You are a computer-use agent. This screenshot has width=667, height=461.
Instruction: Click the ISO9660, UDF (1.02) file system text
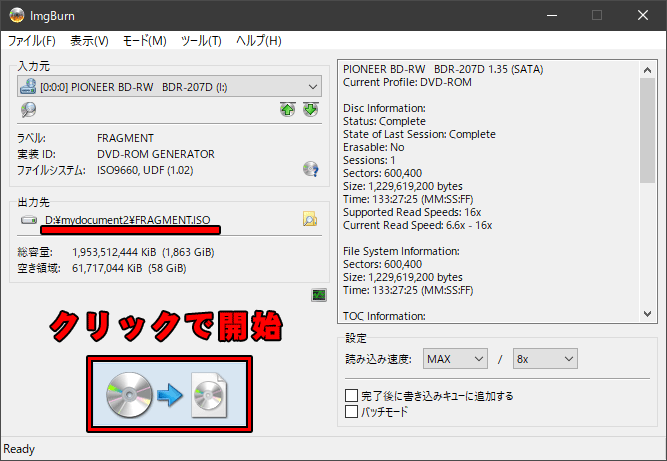[145, 170]
